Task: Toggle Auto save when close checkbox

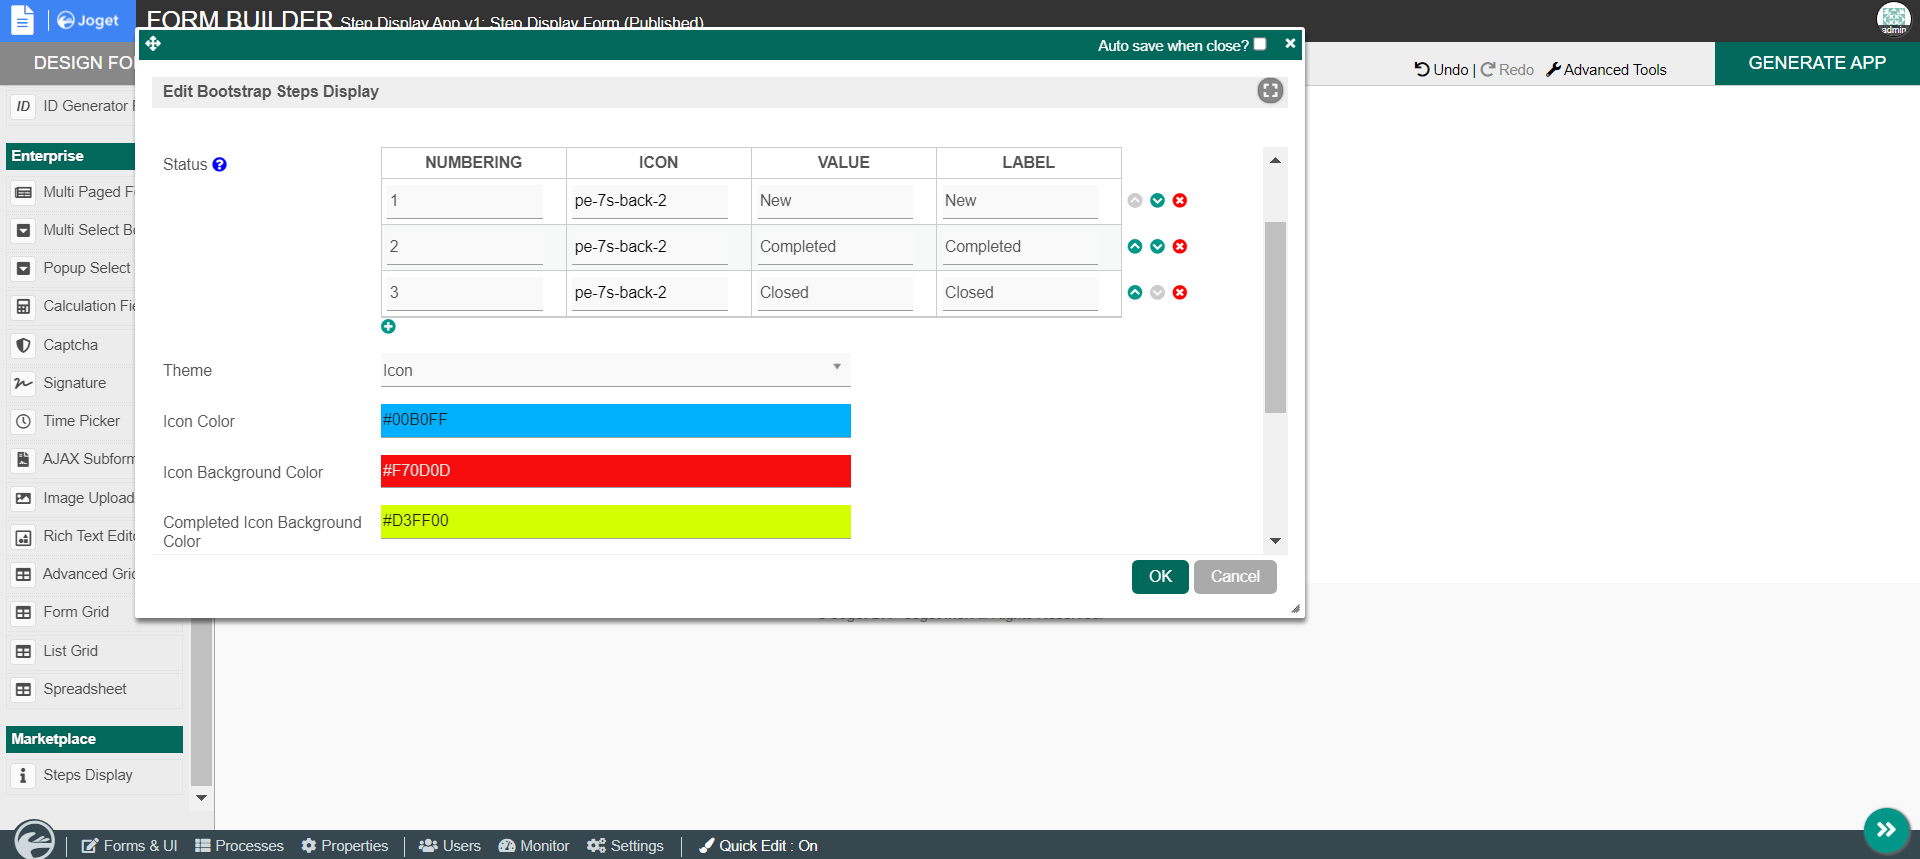Action: (x=1260, y=44)
